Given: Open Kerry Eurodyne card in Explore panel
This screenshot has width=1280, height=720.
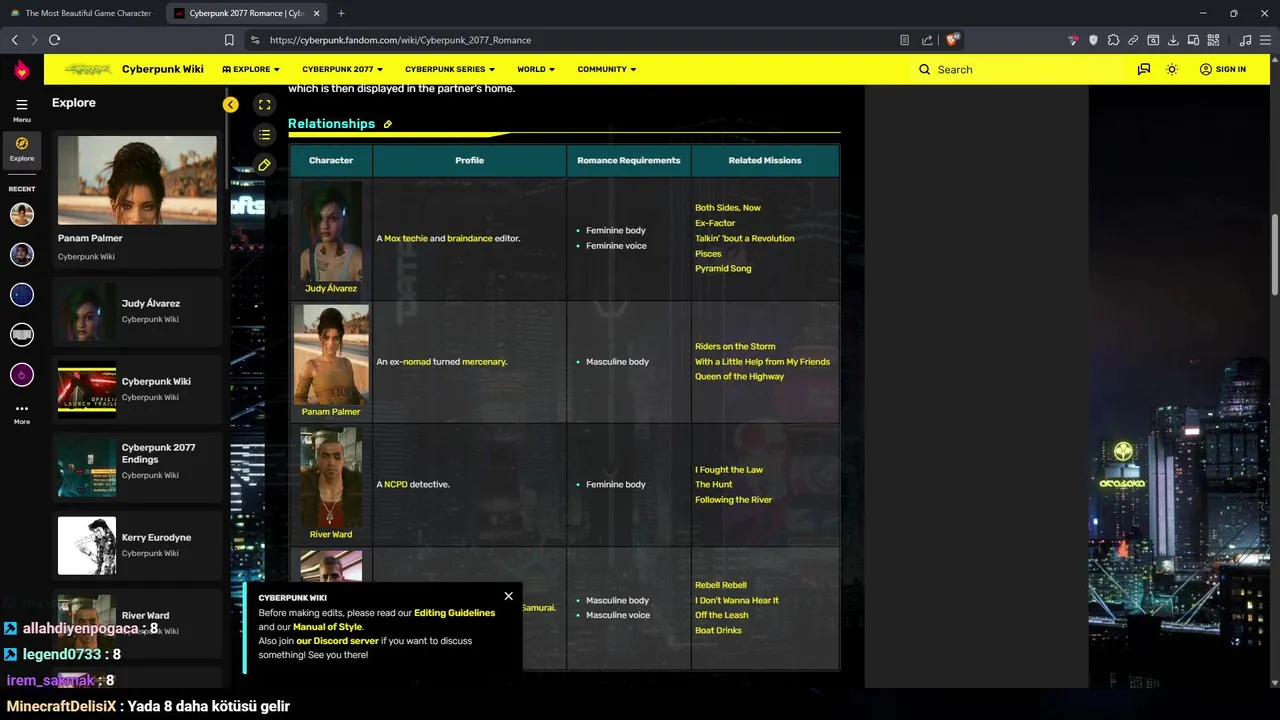Looking at the screenshot, I should pos(138,545).
